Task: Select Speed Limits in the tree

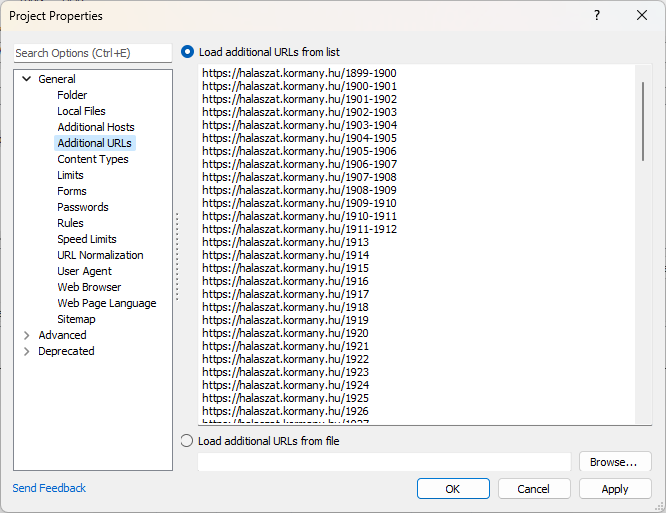Action: (x=86, y=239)
